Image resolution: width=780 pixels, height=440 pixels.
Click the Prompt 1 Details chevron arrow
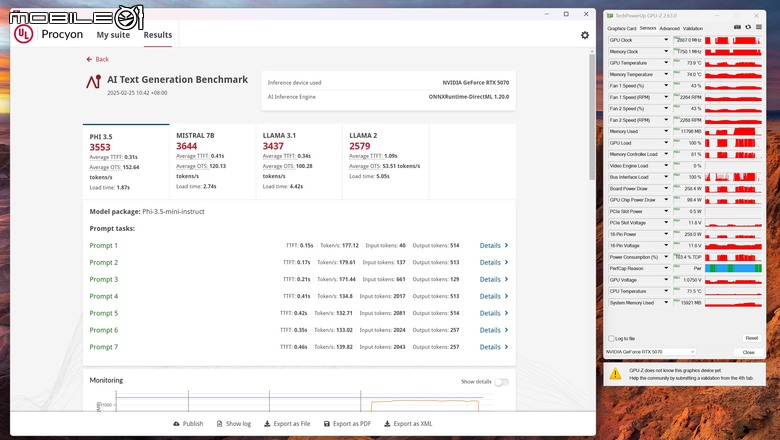coord(506,245)
